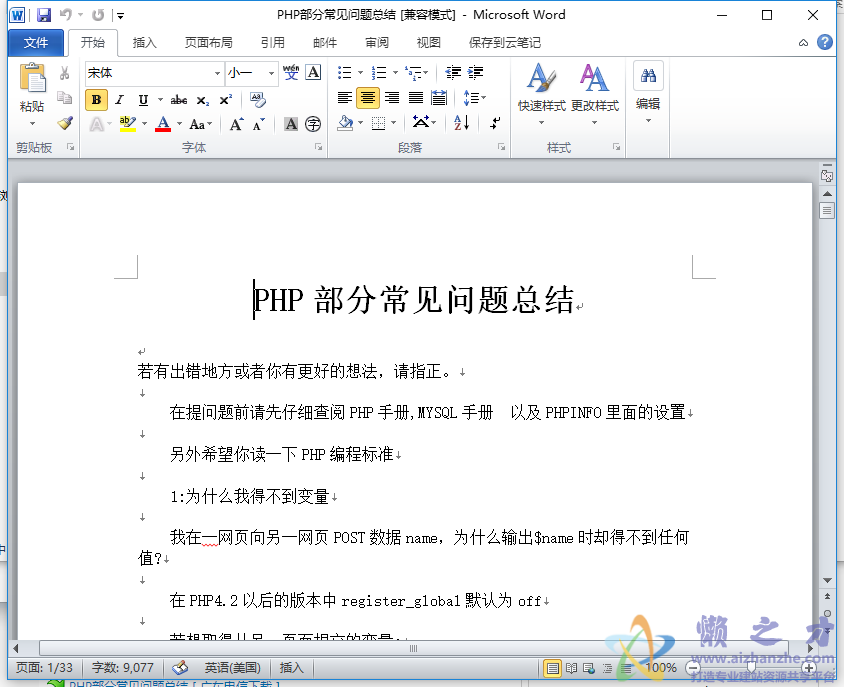Click the Clear Formatting eraser icon
Viewport: 844px width, 687px height.
coord(258,100)
